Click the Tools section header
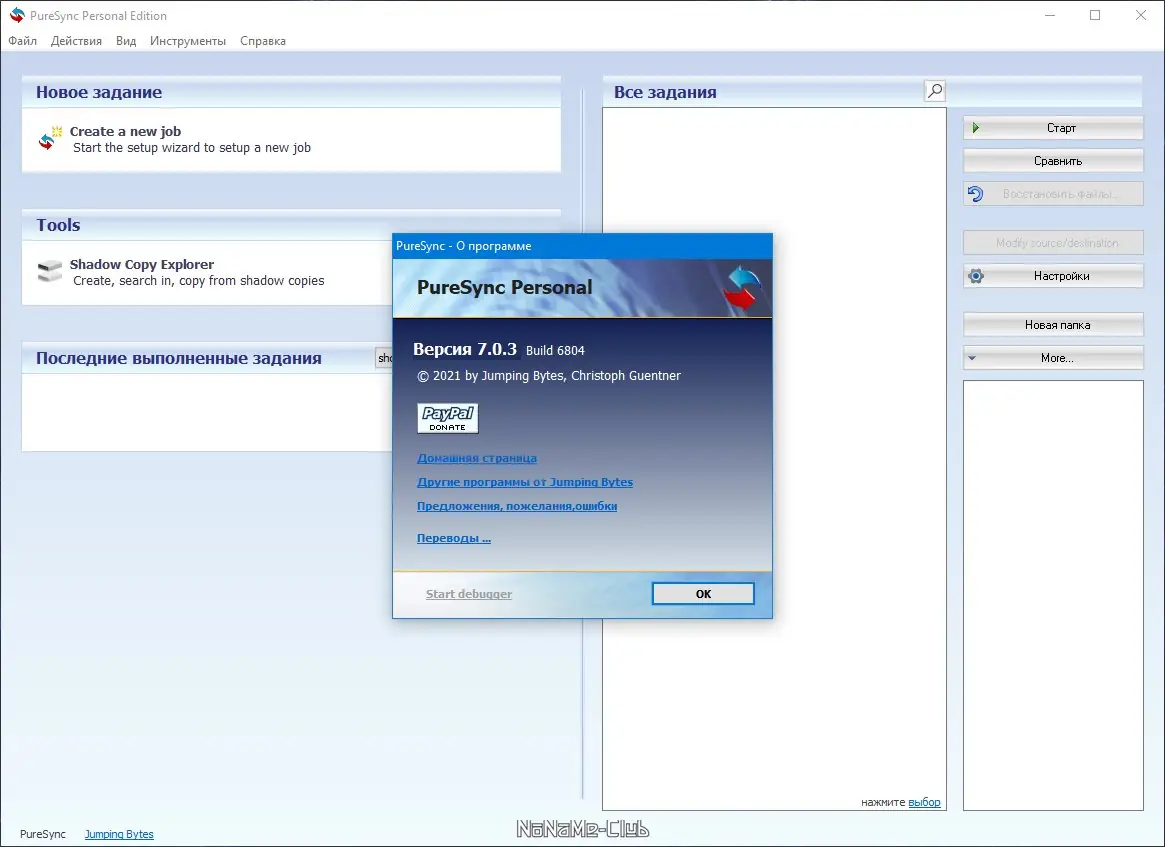 coord(58,225)
